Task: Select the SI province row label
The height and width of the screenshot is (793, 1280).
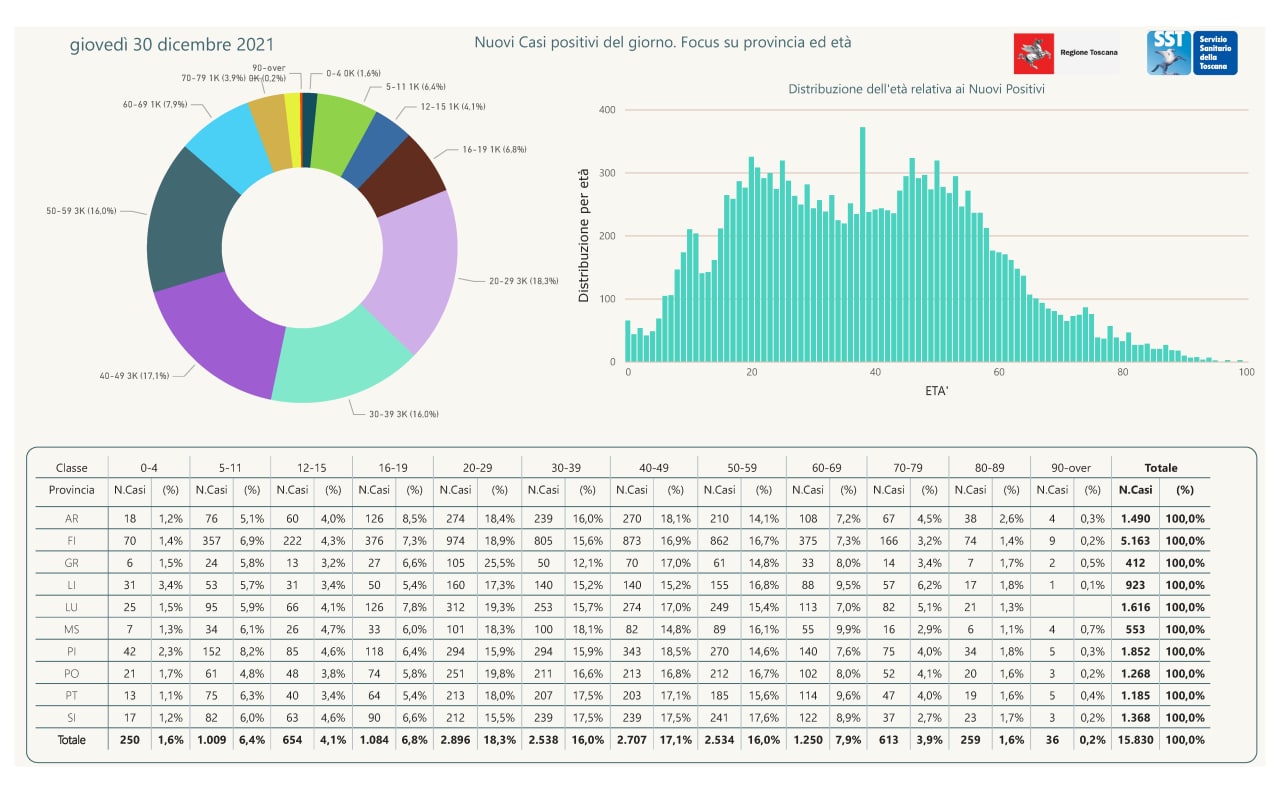Action: coord(72,717)
